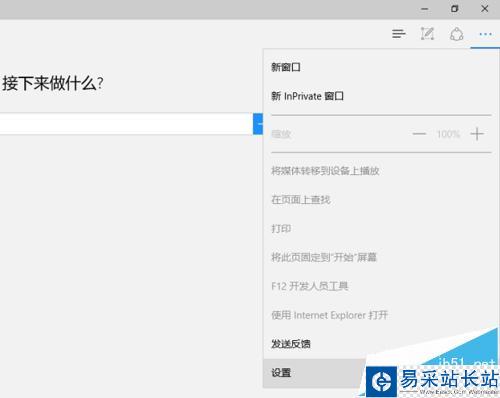Close the Edge browser window
The width and height of the screenshot is (500, 398).
pyautogui.click(x=485, y=9)
